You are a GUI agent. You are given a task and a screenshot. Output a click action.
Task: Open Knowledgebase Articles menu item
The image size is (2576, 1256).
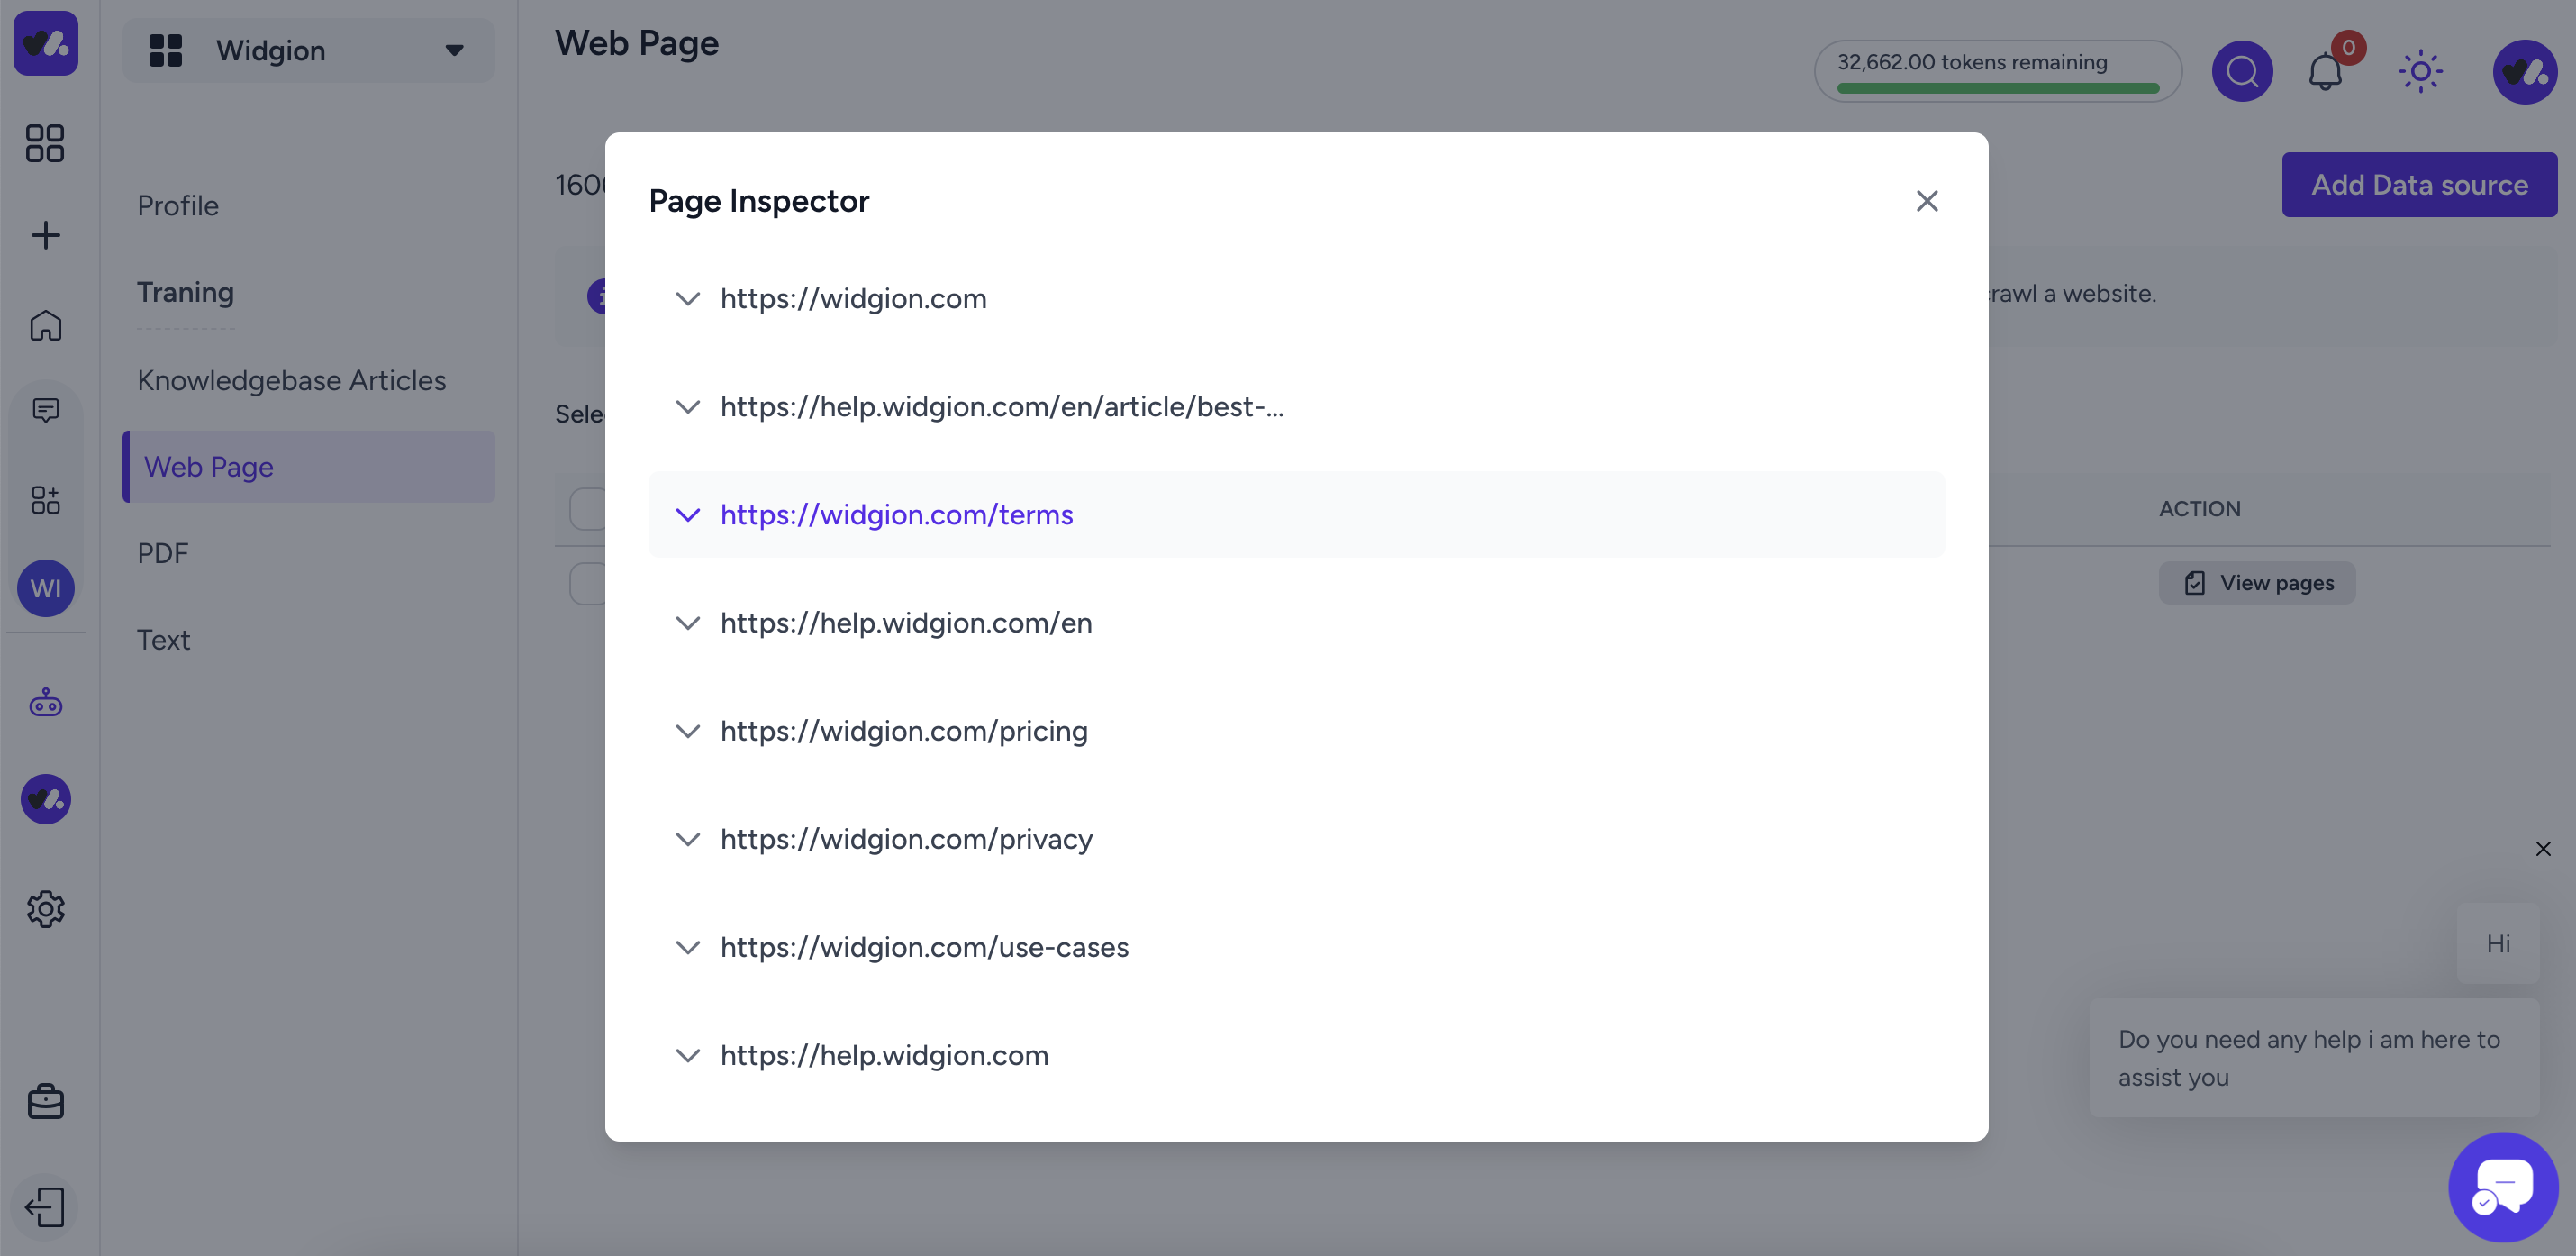pyautogui.click(x=292, y=380)
